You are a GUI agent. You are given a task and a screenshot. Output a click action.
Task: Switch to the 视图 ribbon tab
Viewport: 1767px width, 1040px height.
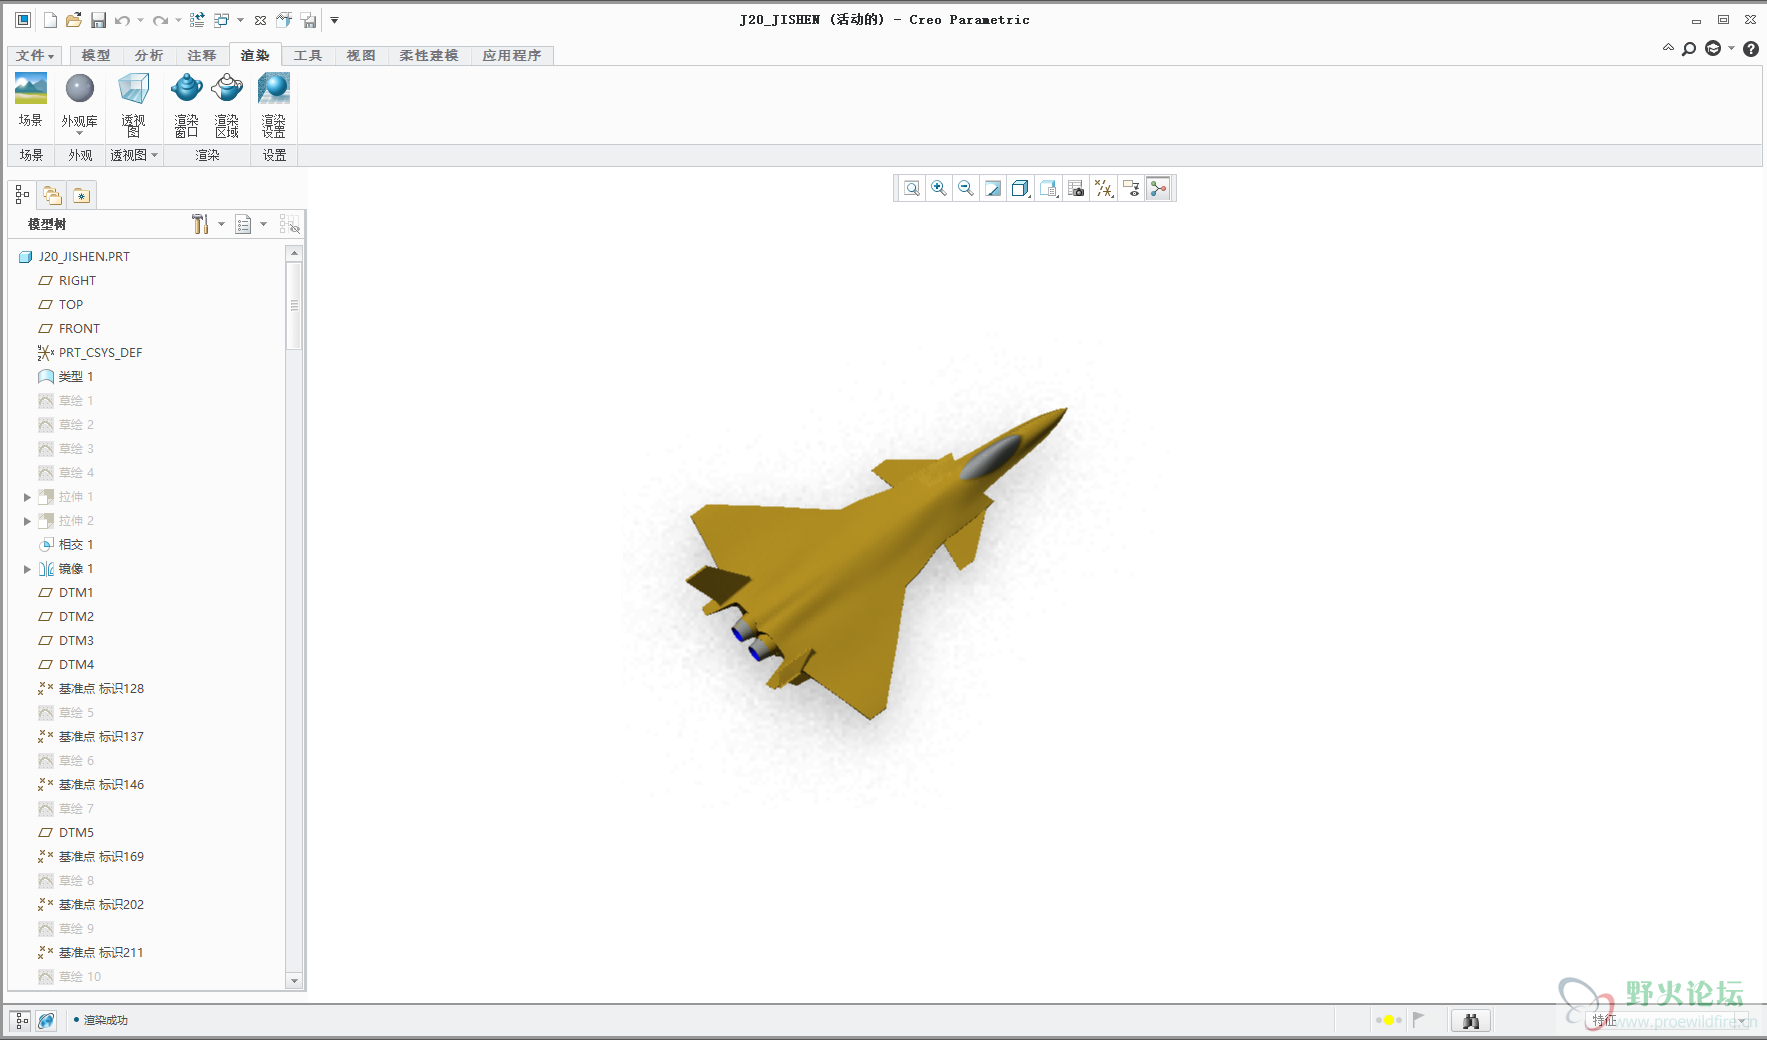tap(361, 56)
